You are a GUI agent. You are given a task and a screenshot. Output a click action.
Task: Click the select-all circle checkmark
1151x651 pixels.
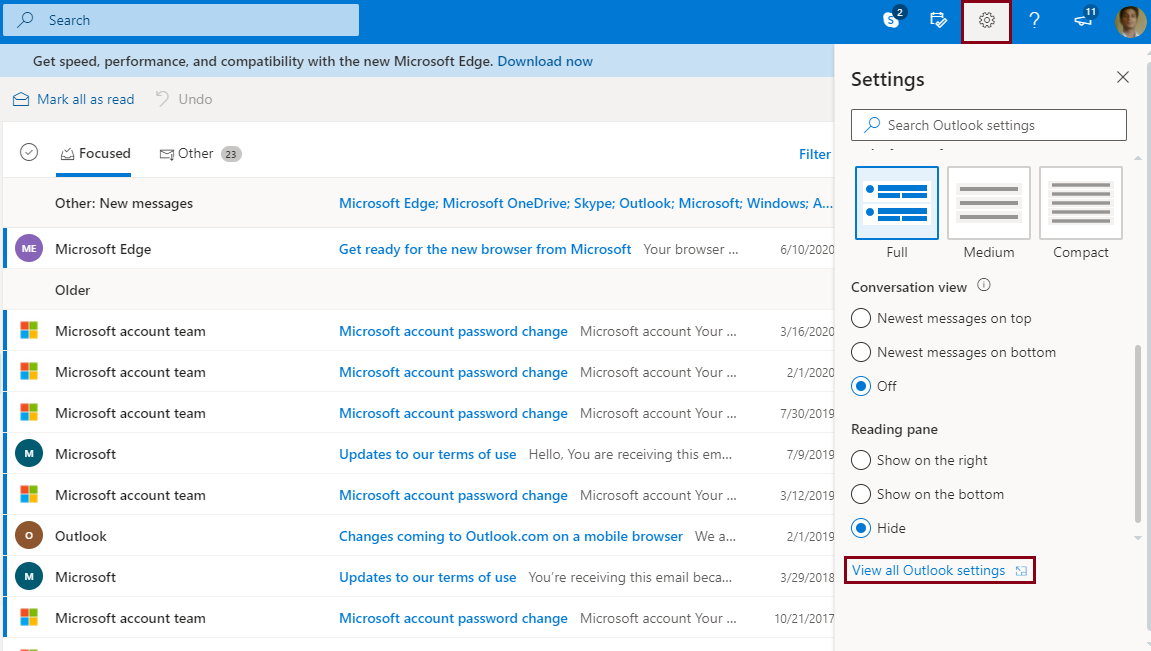pyautogui.click(x=29, y=152)
